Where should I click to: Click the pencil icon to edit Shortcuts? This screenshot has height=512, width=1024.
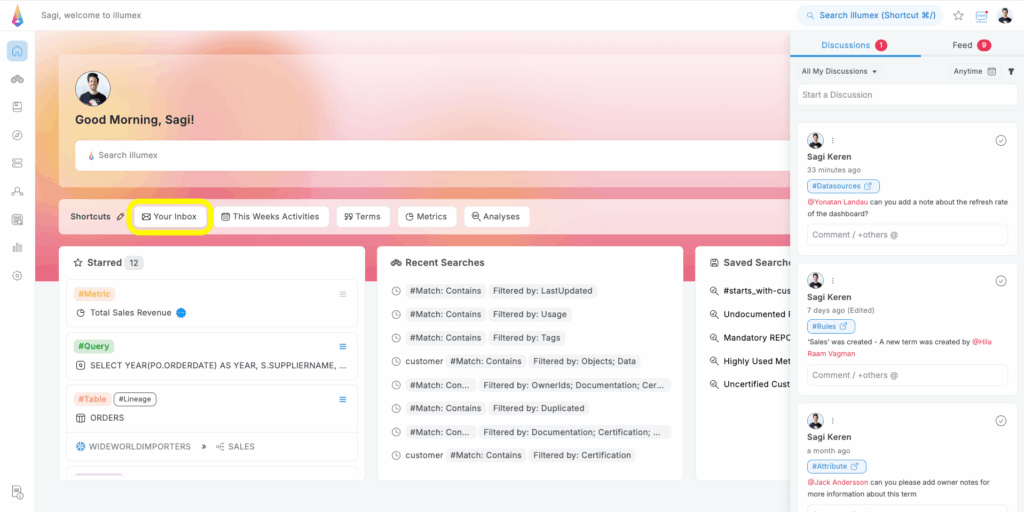121,217
